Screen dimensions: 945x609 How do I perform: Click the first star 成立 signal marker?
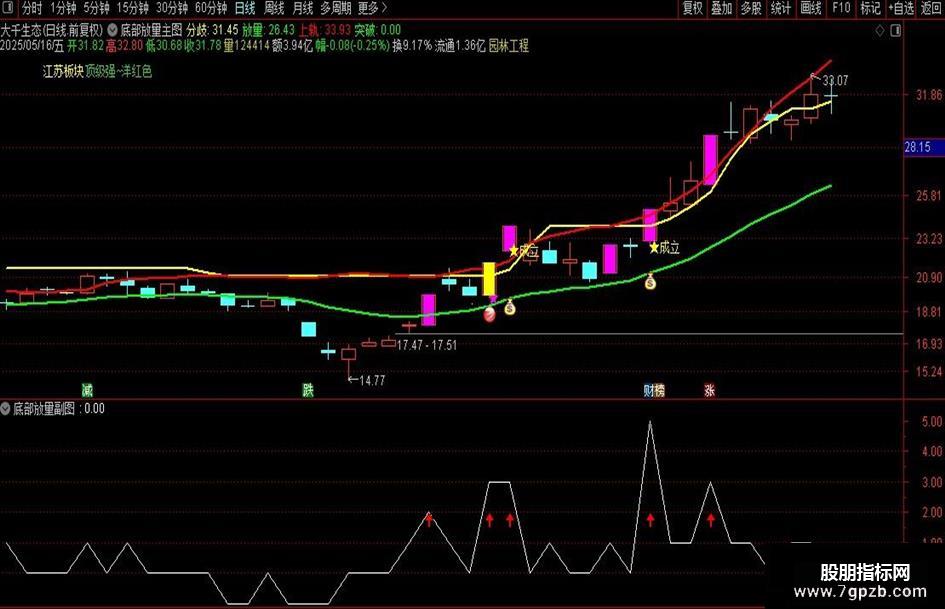click(524, 251)
